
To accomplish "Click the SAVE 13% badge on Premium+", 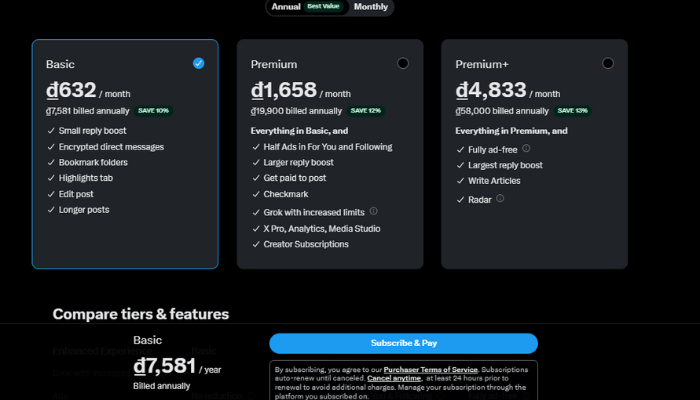I will pos(571,111).
